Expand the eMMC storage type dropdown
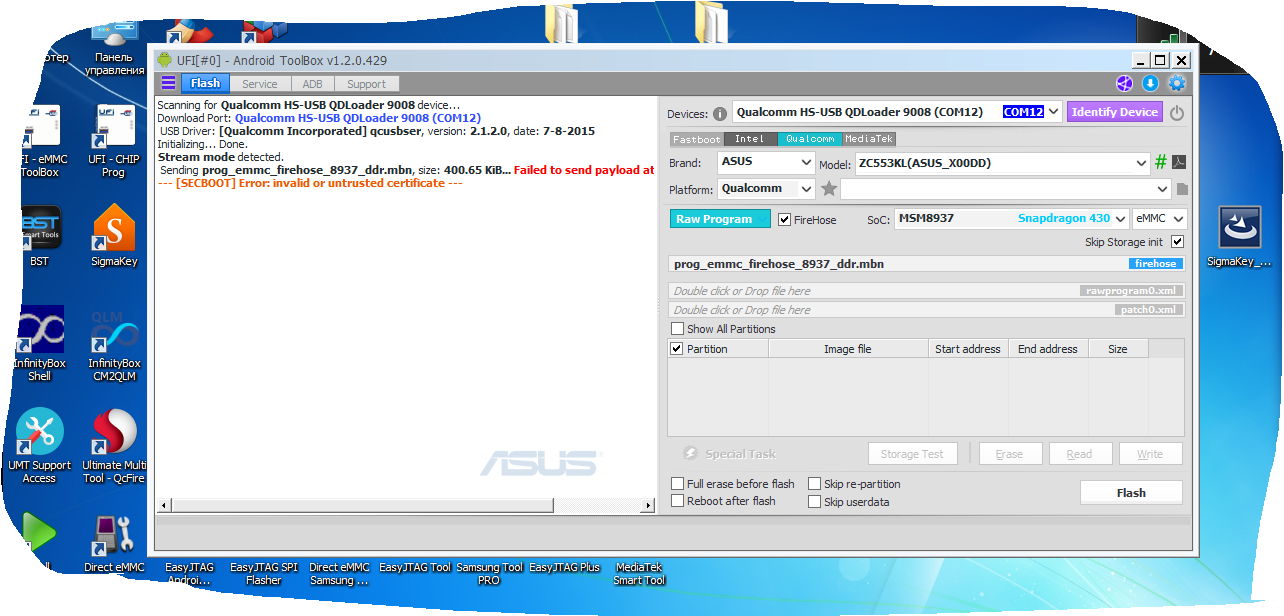 point(1179,219)
